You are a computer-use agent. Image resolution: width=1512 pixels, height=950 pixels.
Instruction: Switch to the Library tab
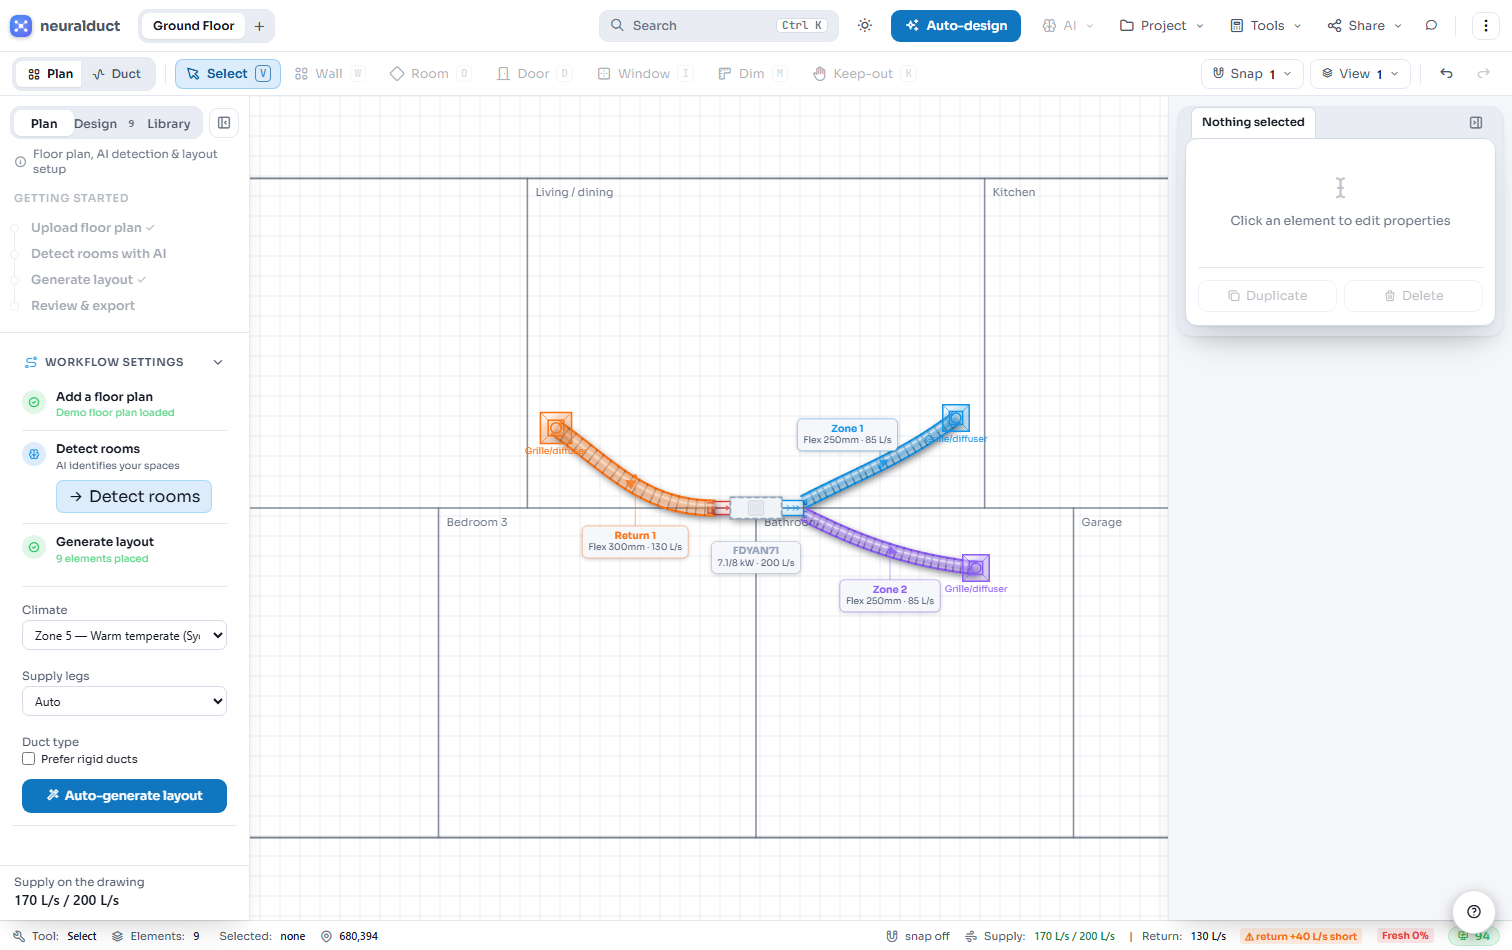coord(169,124)
